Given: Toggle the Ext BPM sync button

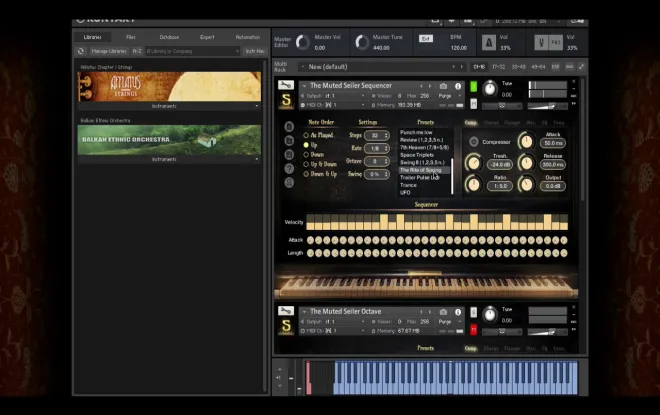Looking at the screenshot, I should (426, 39).
